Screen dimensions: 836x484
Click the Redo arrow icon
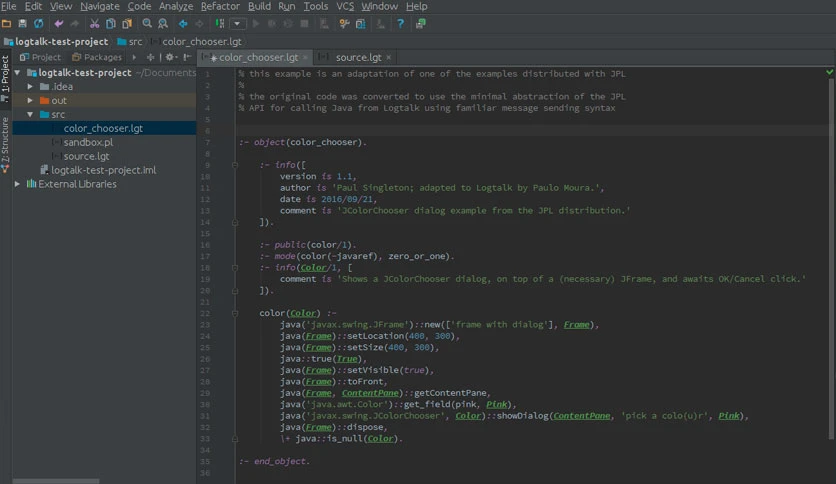click(x=75, y=23)
